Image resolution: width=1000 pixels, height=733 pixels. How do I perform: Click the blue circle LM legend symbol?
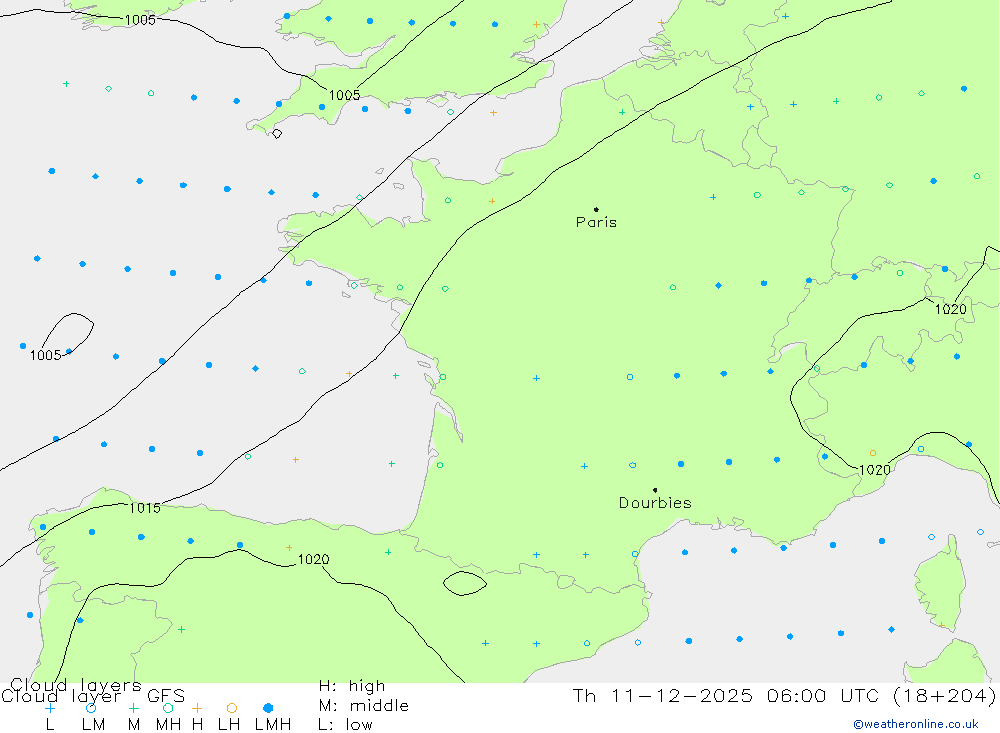pos(91,708)
